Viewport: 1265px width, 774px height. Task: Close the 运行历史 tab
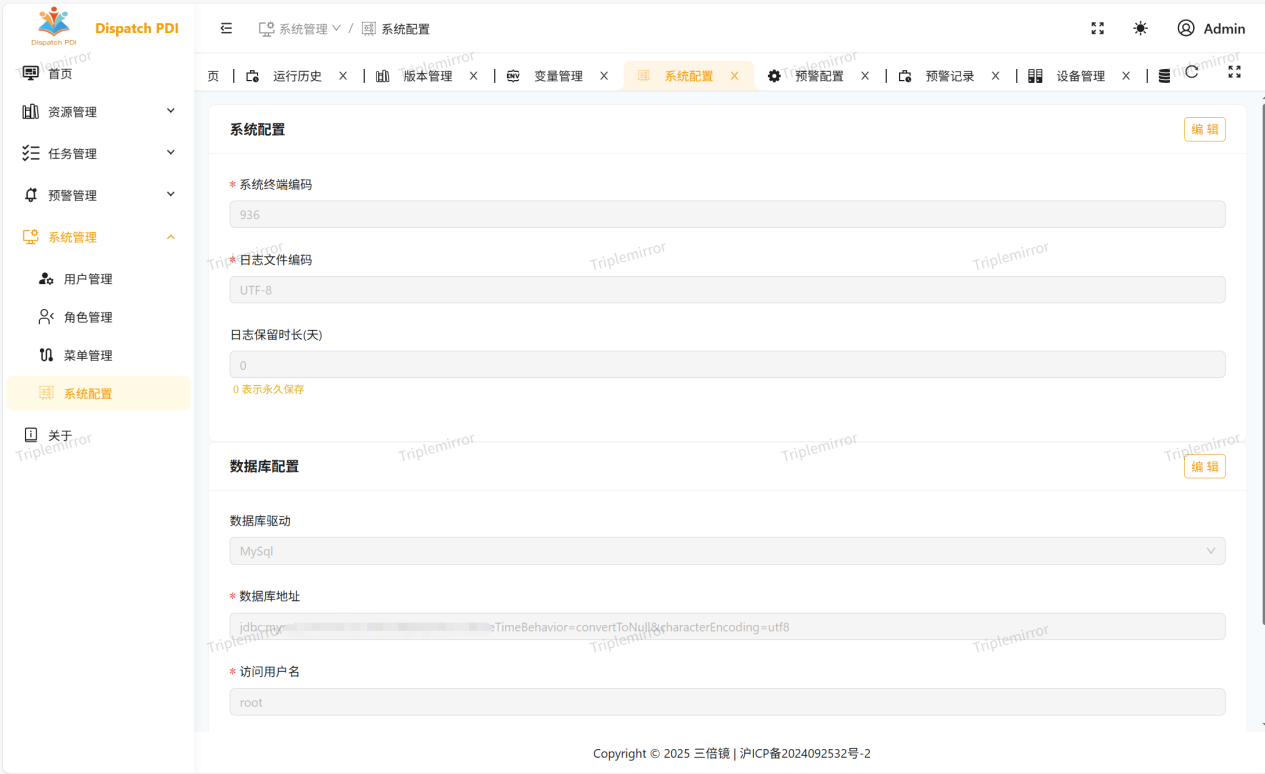point(343,76)
